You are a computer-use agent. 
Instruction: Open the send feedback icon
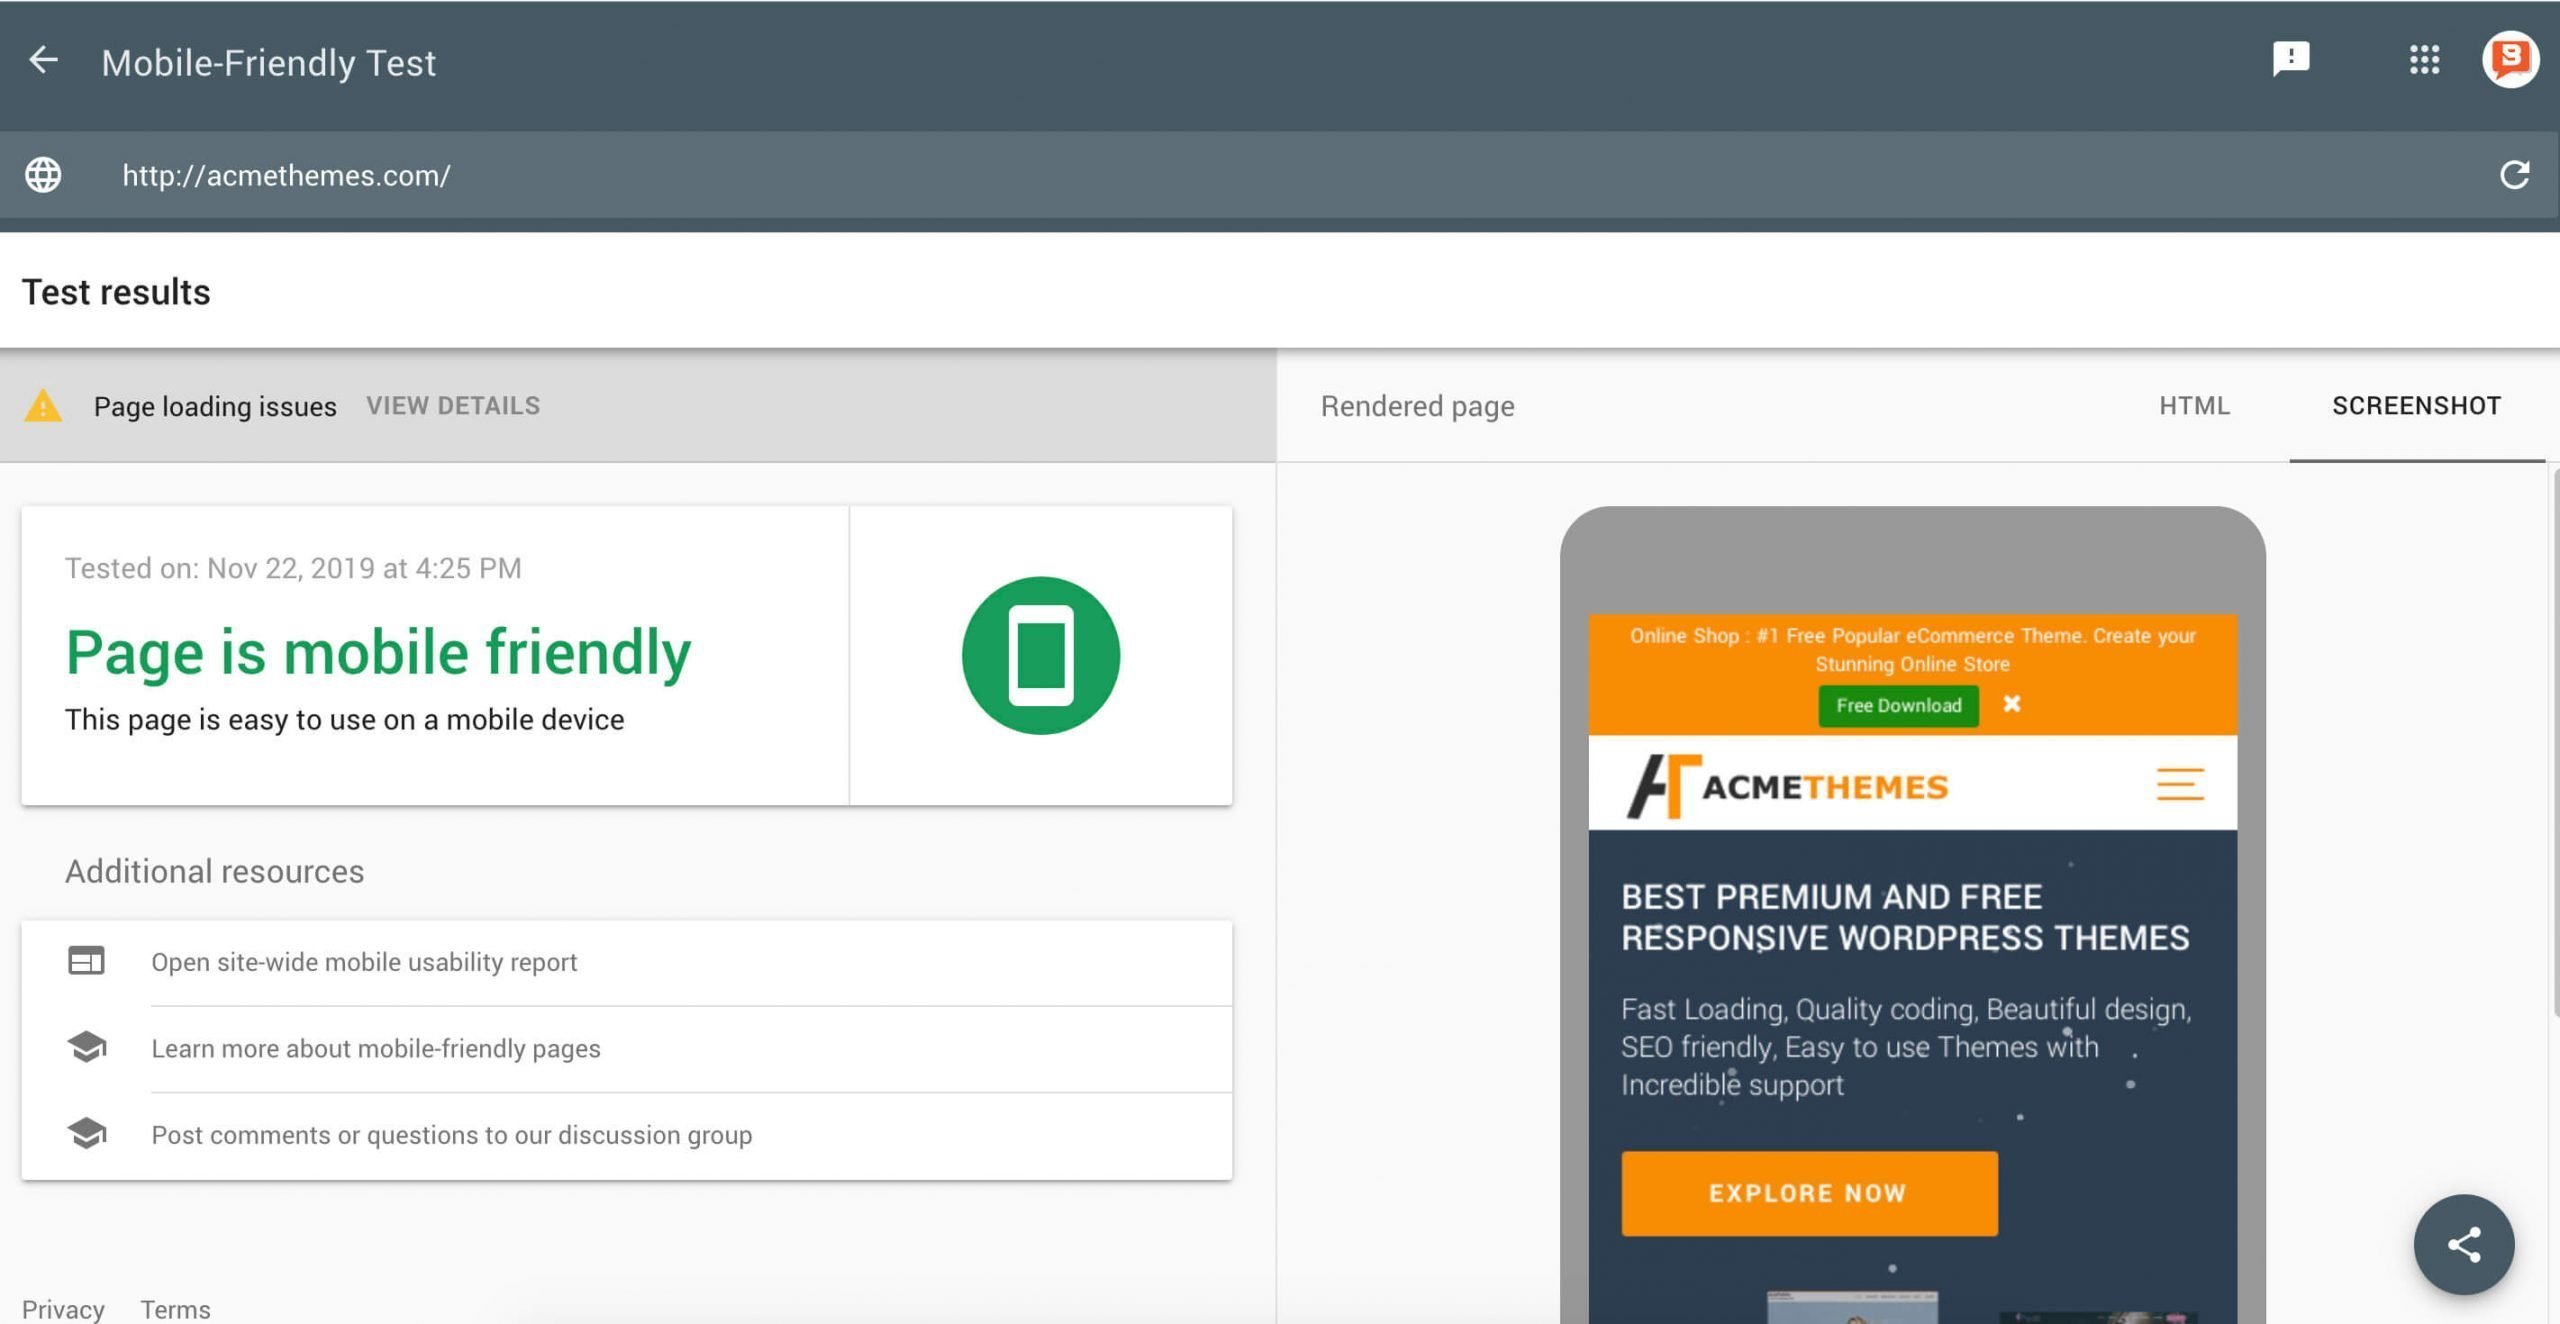click(2290, 59)
